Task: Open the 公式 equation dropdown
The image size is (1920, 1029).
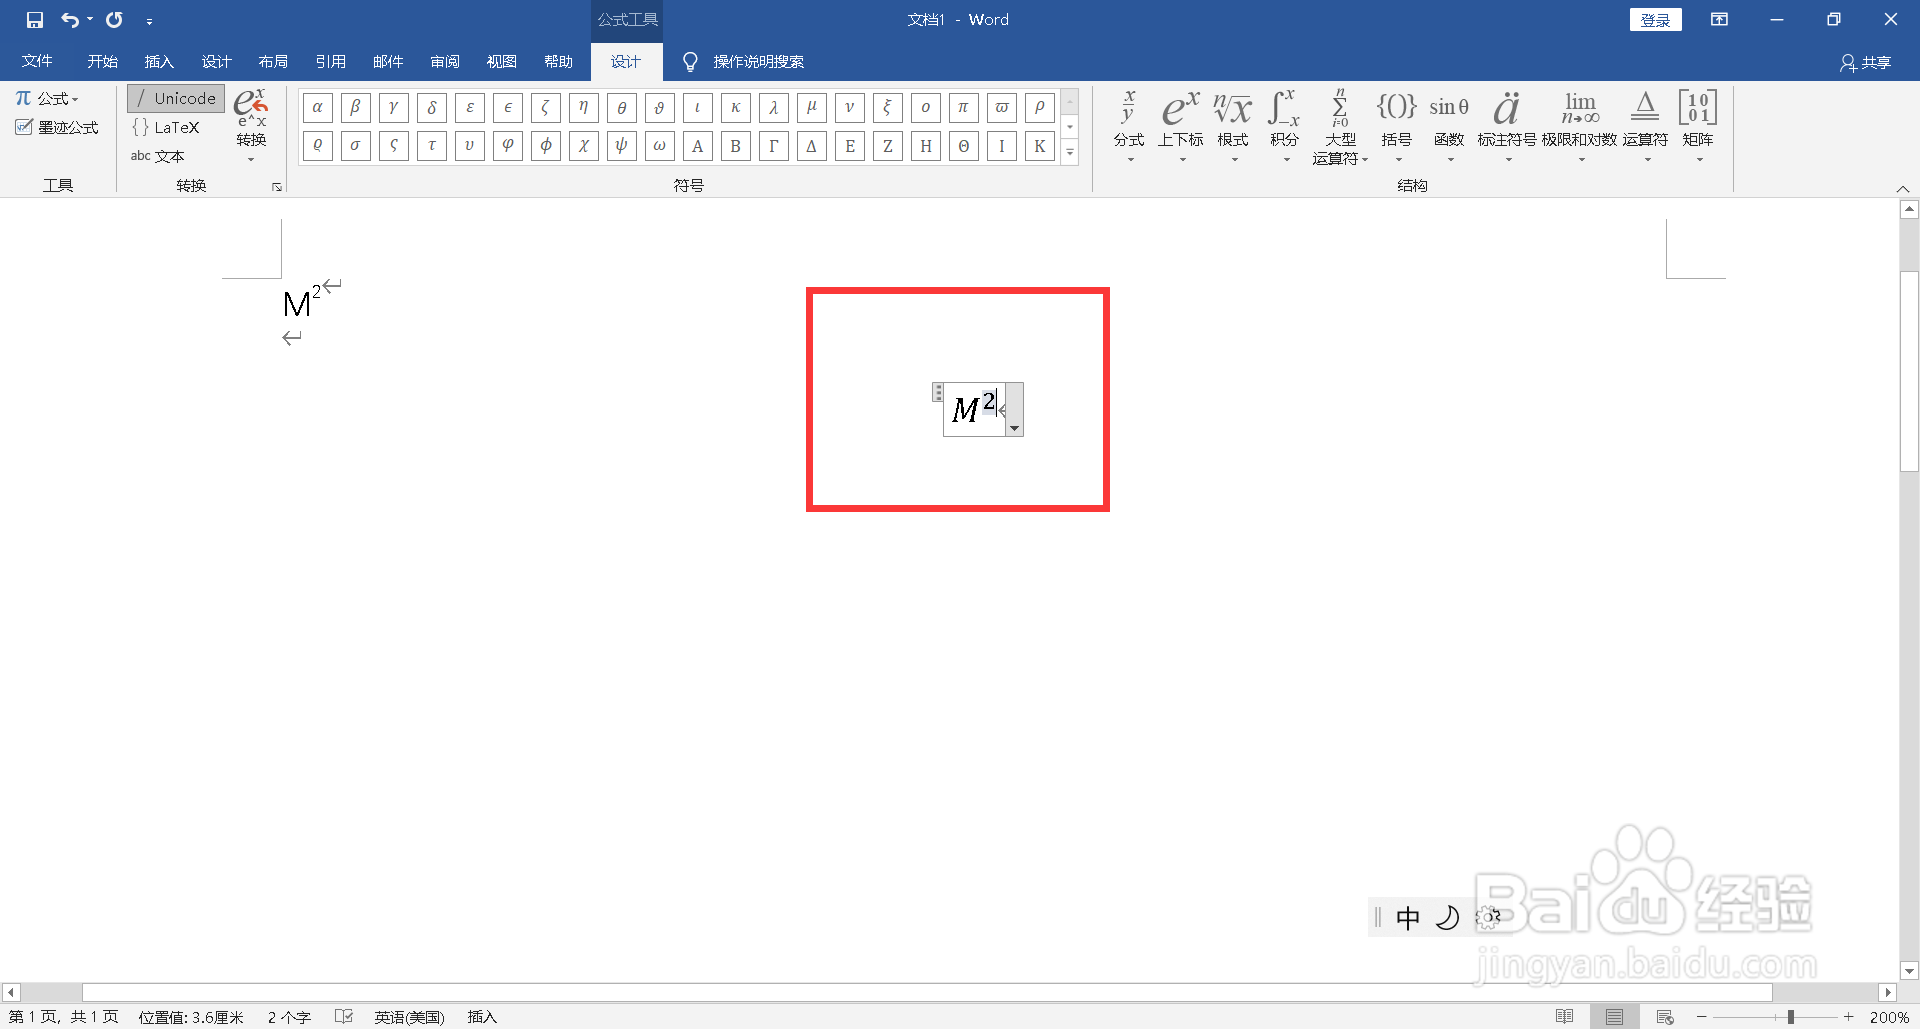Action: tap(47, 98)
